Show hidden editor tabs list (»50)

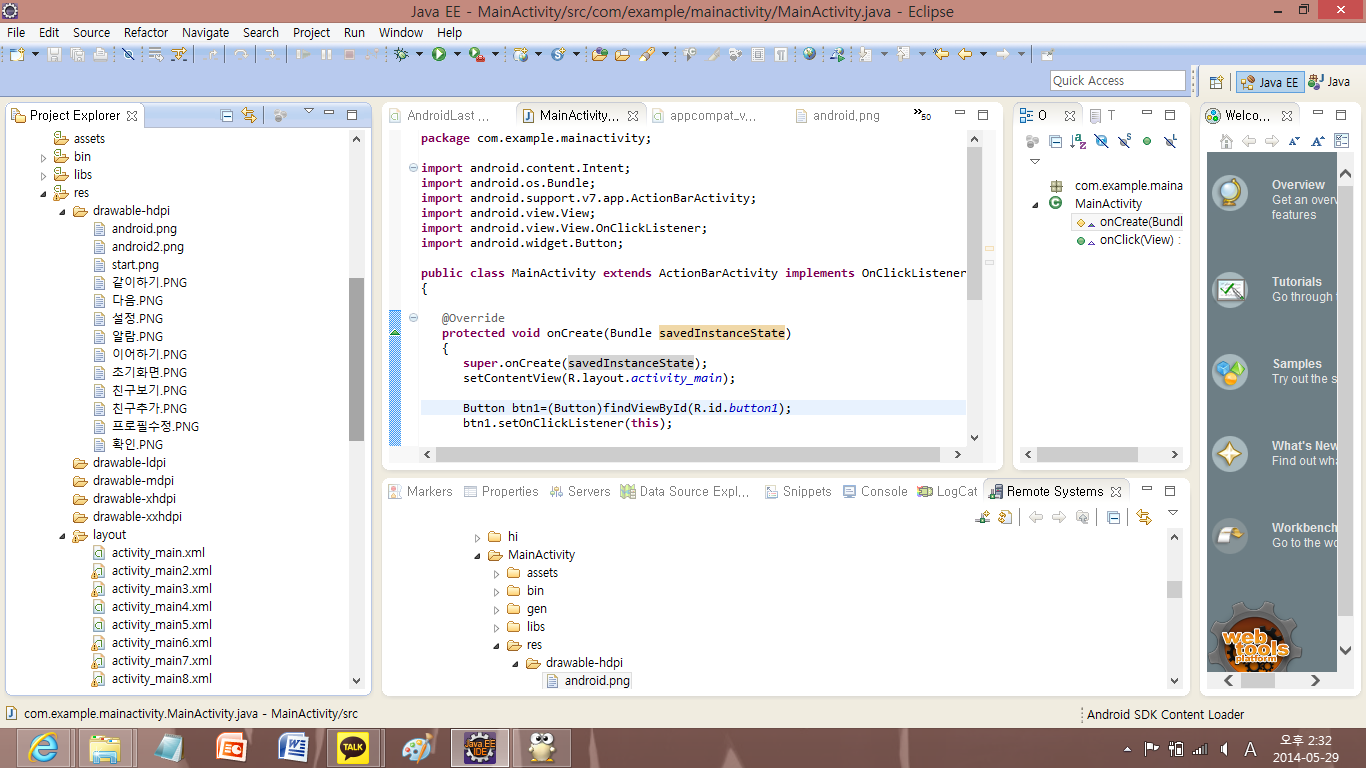click(x=922, y=115)
